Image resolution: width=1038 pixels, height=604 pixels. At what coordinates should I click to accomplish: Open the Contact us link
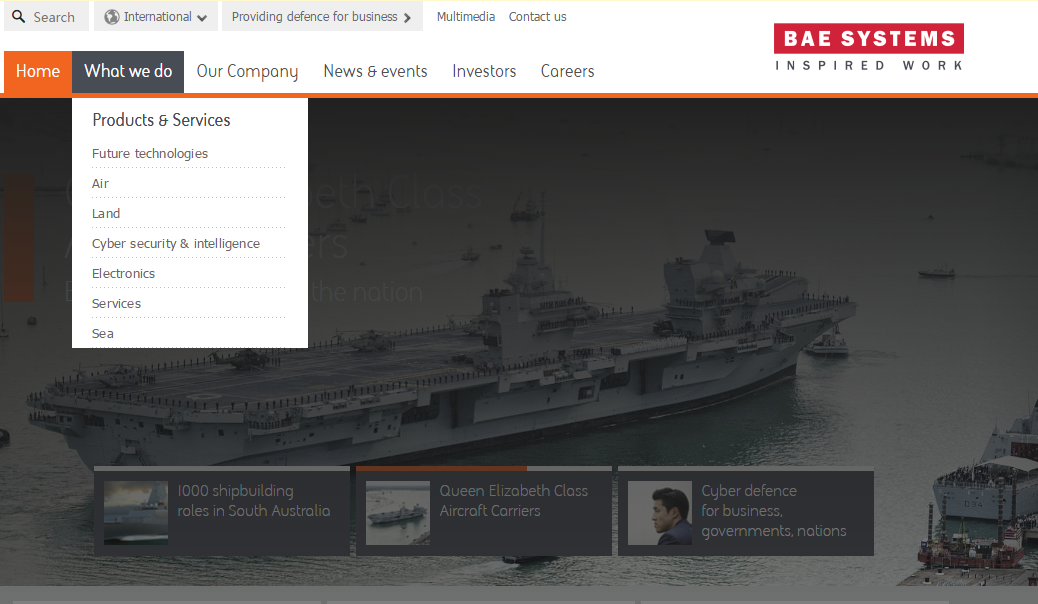(538, 17)
